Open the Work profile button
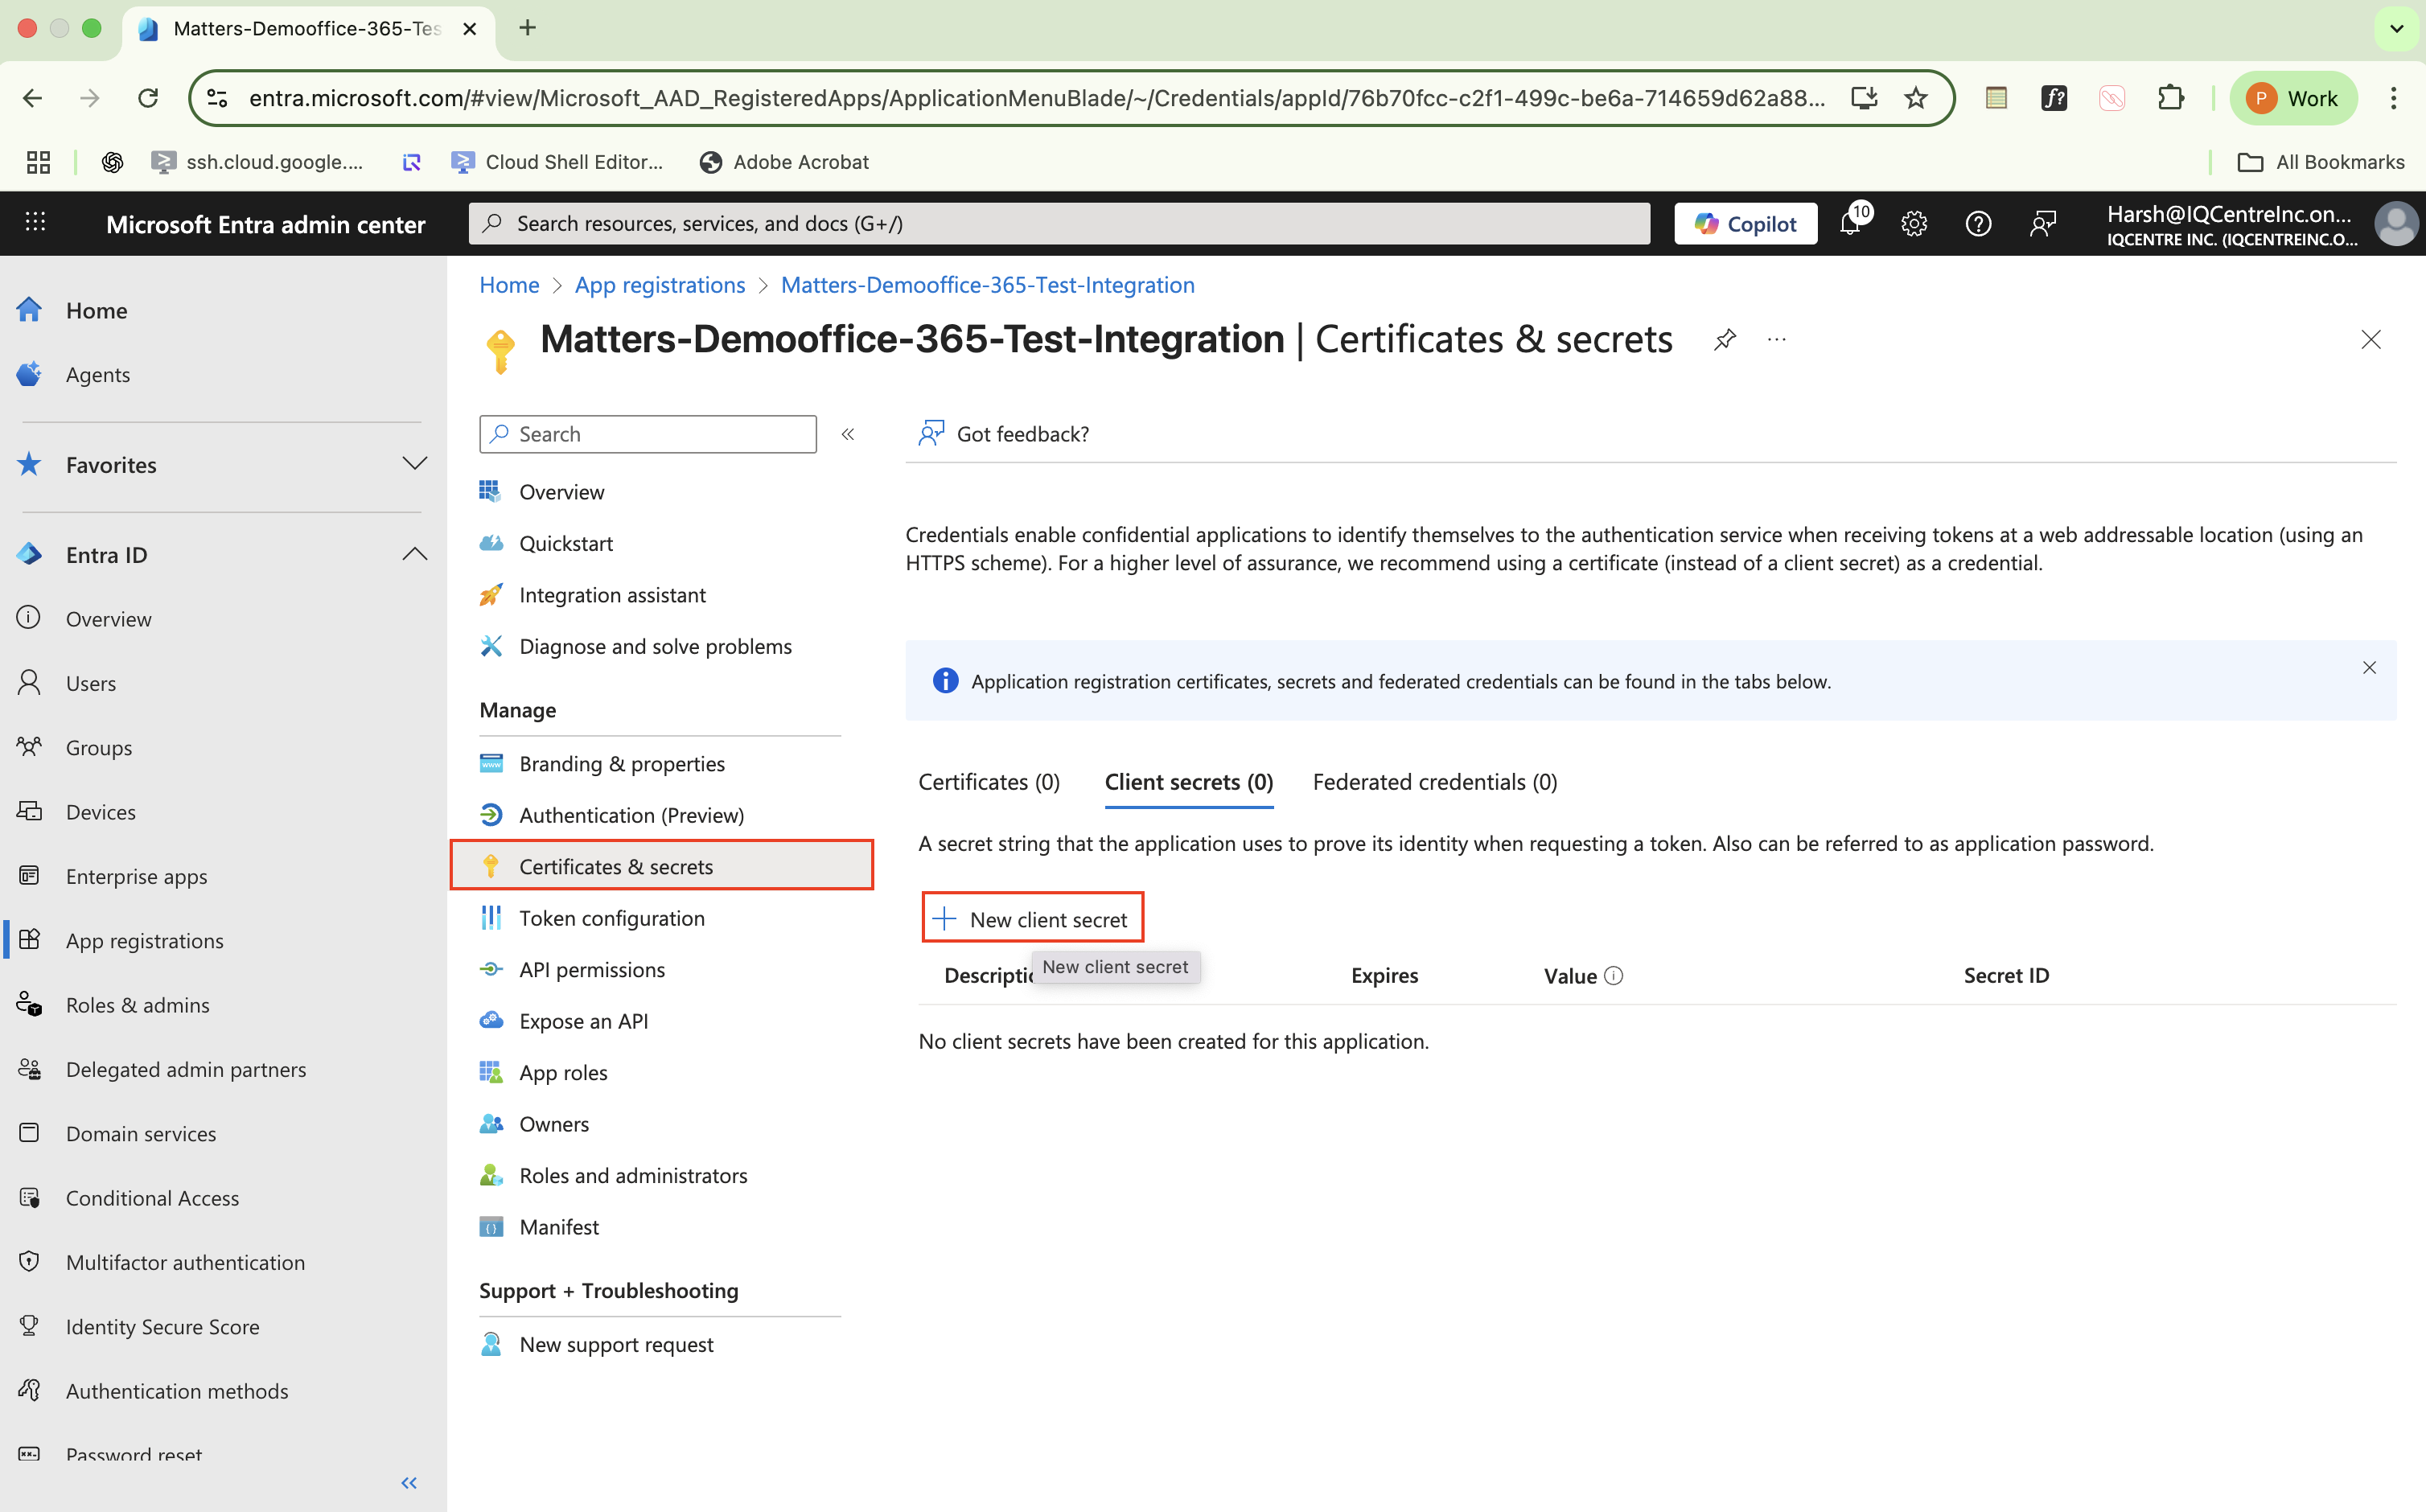2426x1512 pixels. click(x=2293, y=98)
